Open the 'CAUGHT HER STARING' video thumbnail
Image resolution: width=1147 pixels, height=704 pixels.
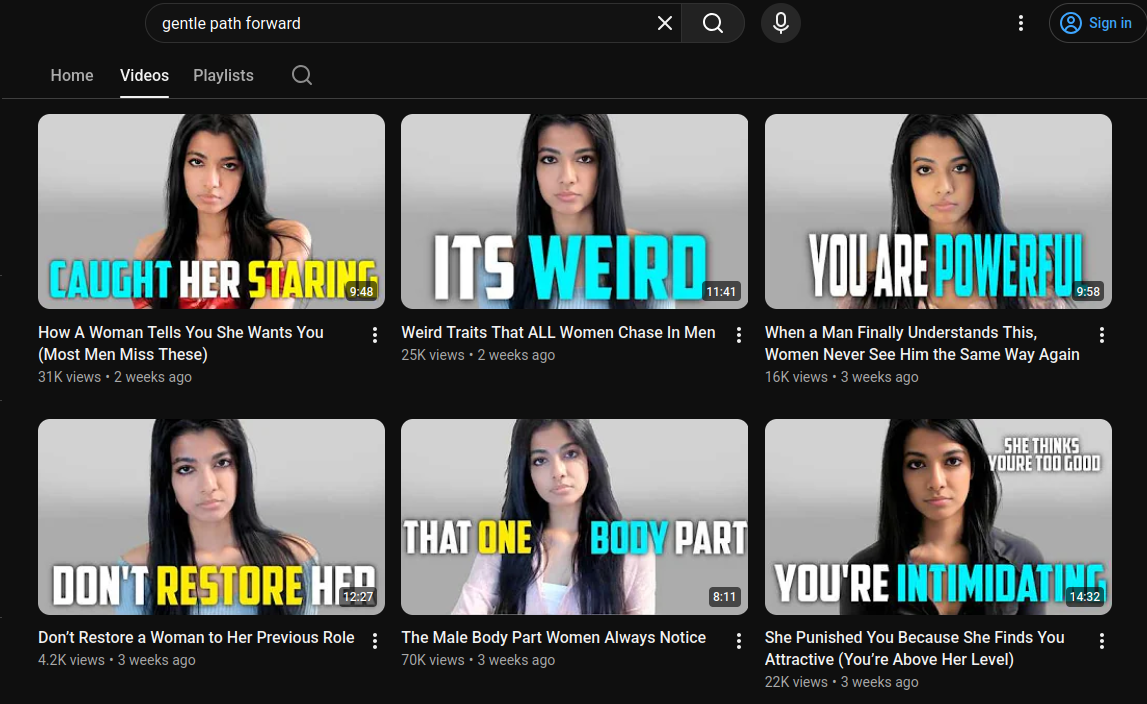tap(211, 211)
